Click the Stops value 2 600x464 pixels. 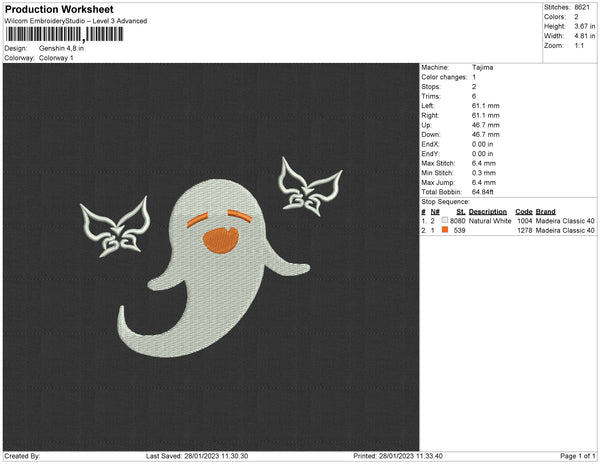(x=474, y=86)
